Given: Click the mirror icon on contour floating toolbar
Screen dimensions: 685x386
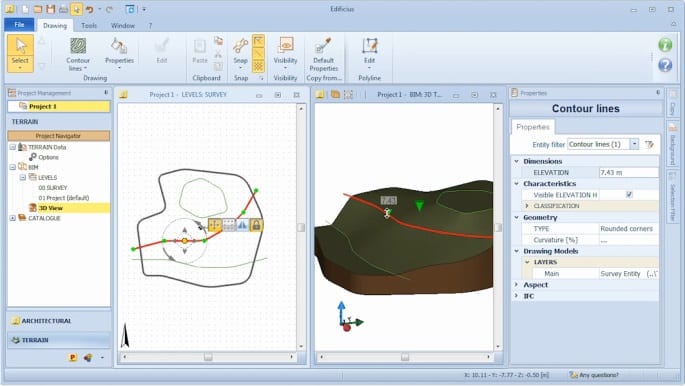Looking at the screenshot, I should [242, 225].
